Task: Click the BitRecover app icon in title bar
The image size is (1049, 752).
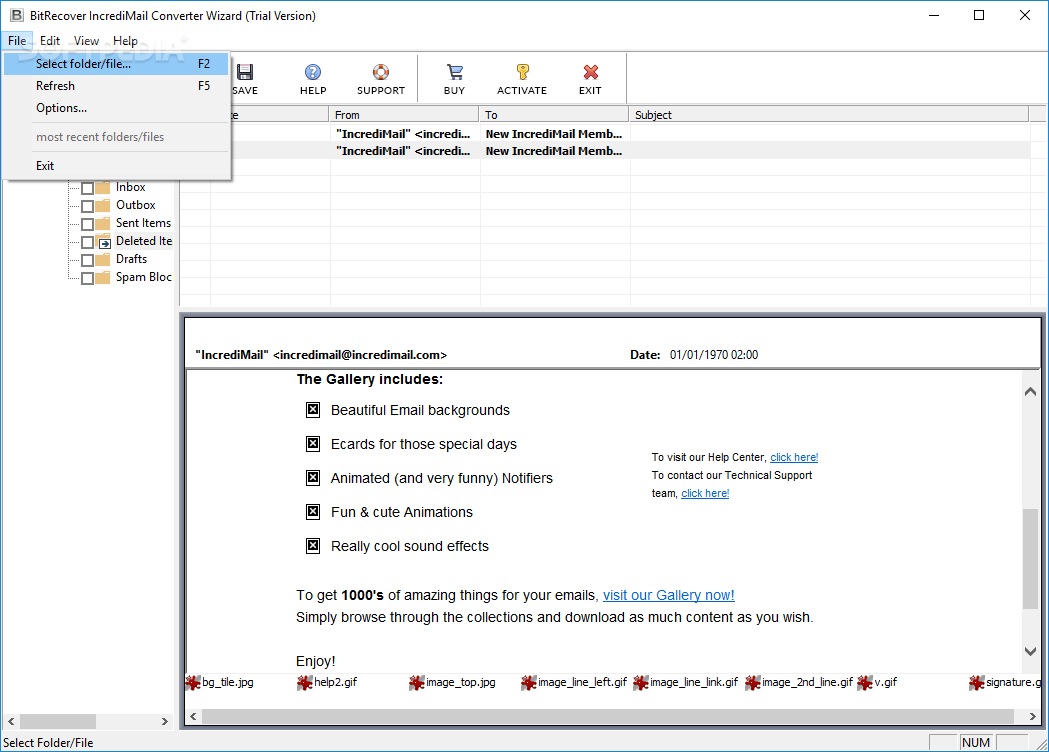Action: point(16,15)
